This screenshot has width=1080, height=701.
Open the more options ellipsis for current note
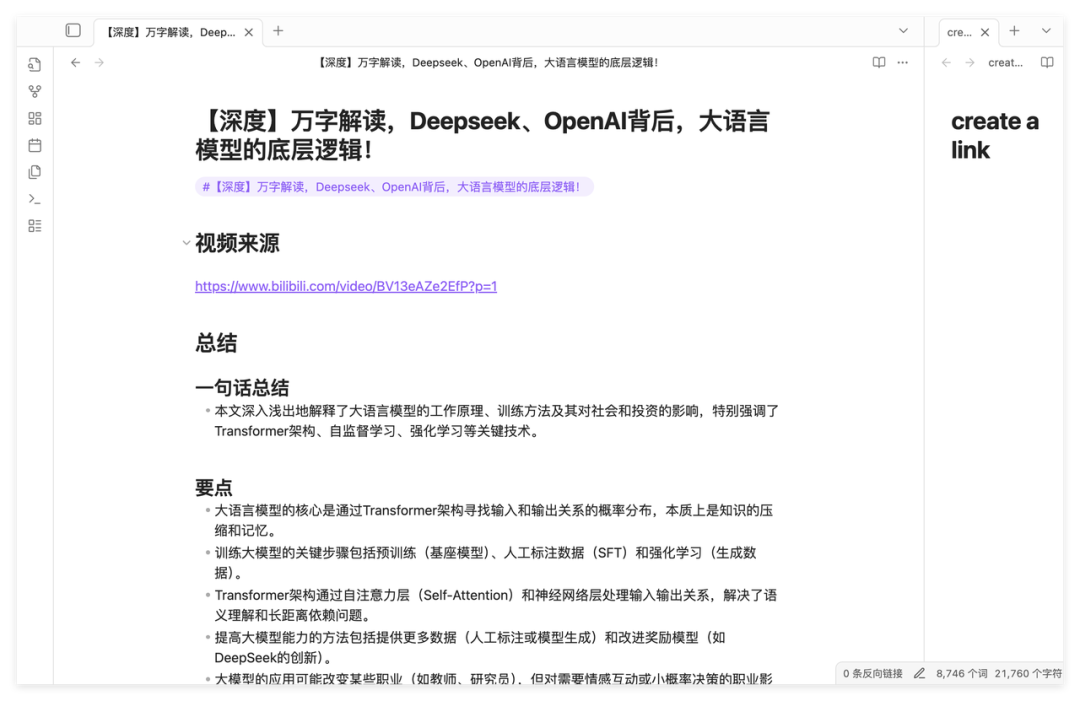(901, 62)
